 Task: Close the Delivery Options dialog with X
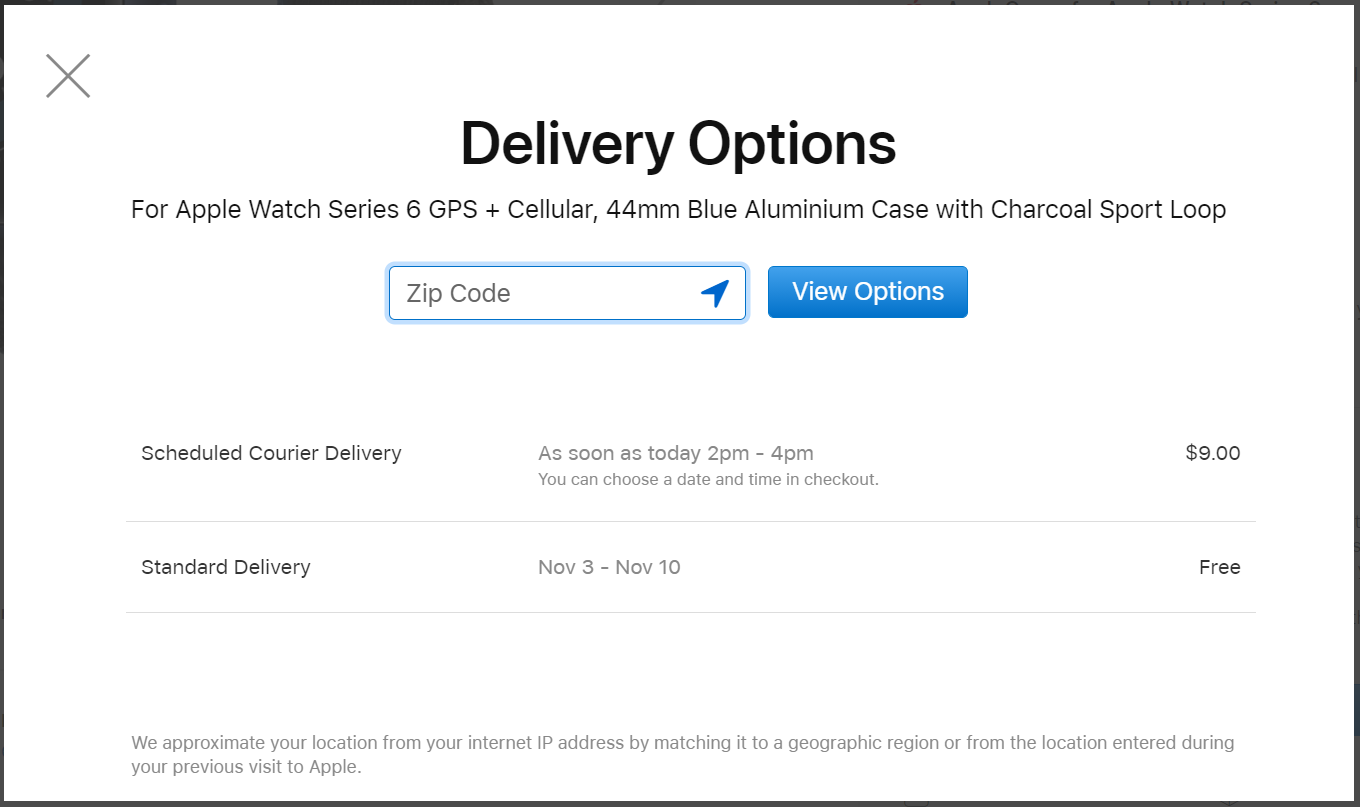click(68, 76)
